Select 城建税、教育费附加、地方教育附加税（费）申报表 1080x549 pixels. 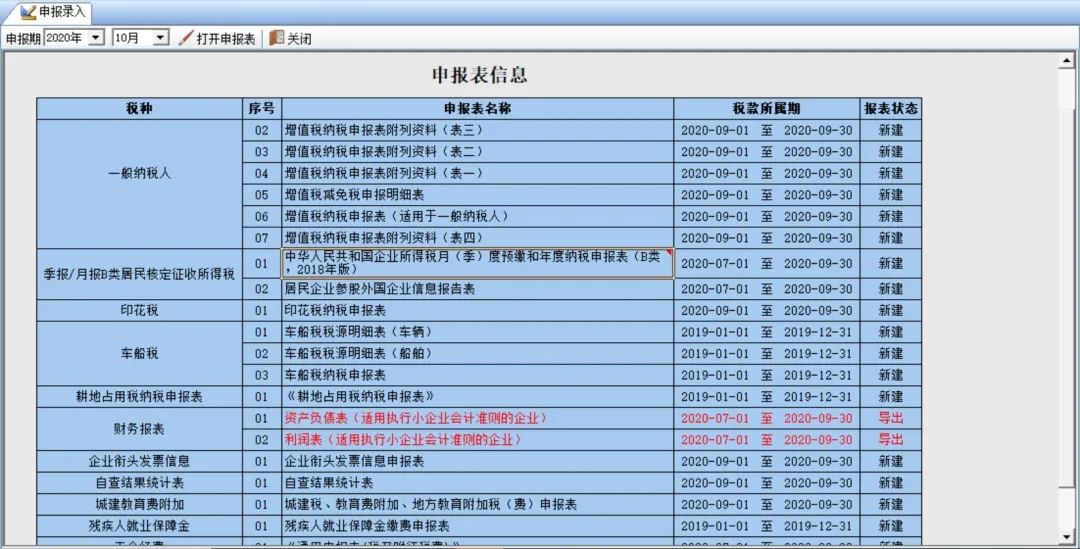[x=477, y=504]
